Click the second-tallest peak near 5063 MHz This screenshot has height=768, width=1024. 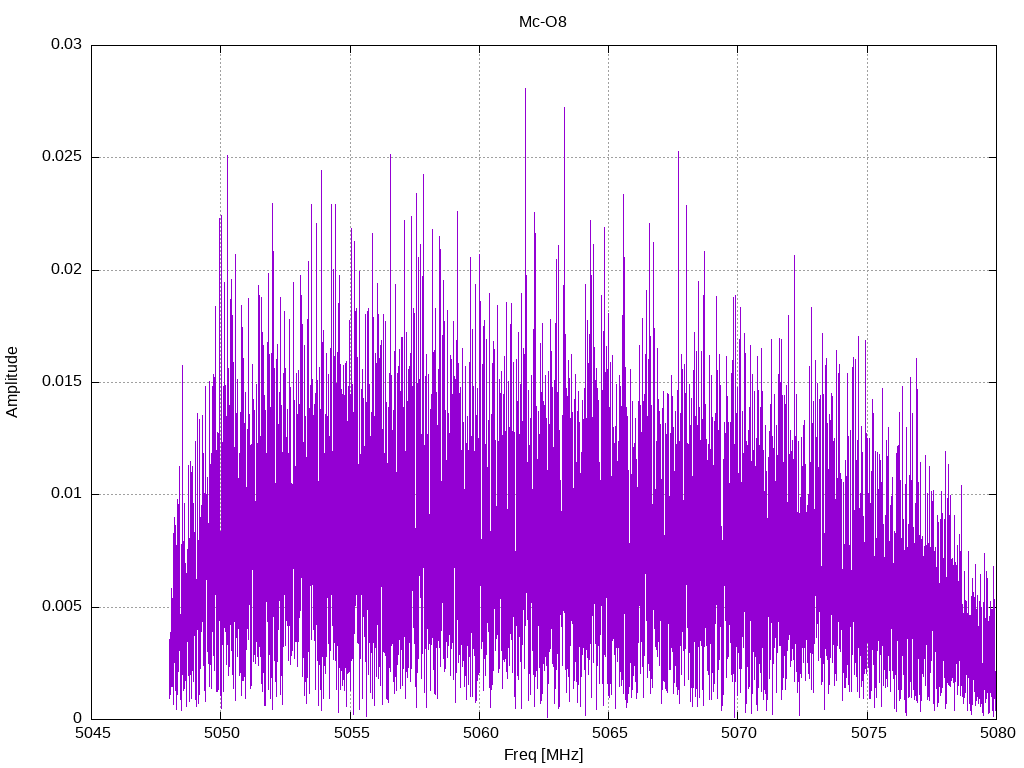564,108
